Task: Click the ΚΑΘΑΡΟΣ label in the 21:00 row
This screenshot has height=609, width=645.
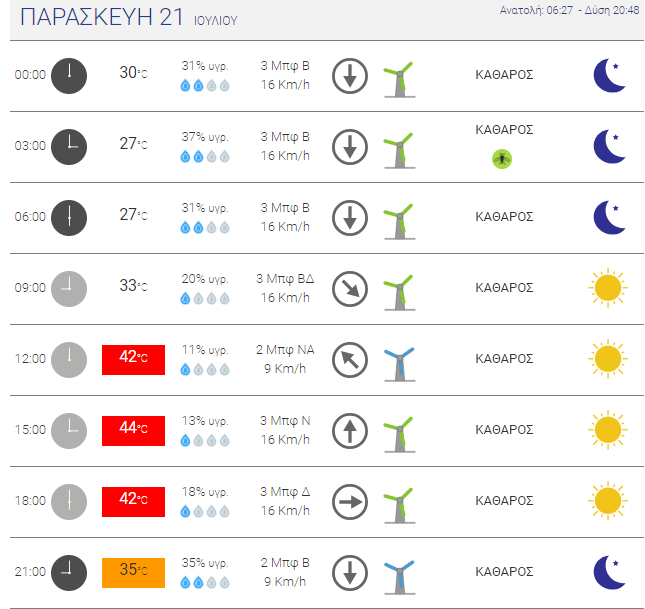Action: tap(504, 572)
